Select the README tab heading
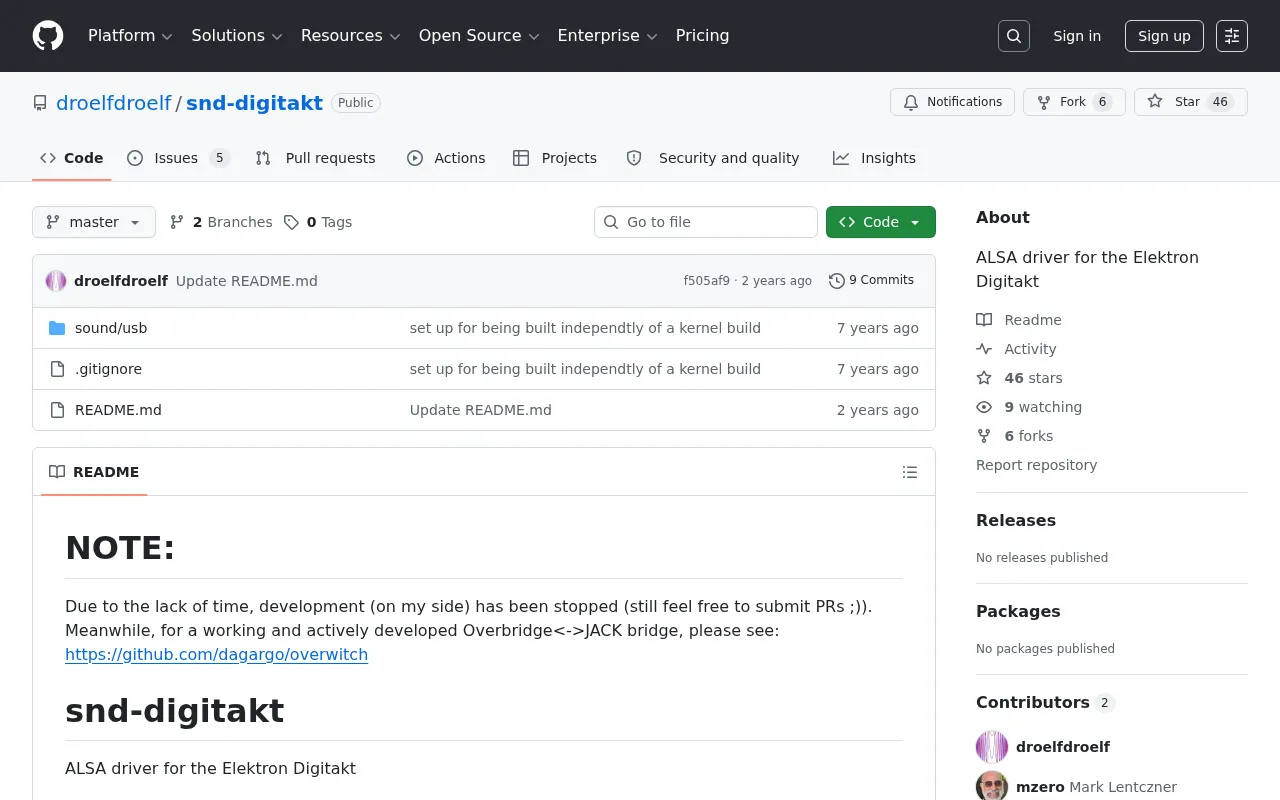 point(94,472)
